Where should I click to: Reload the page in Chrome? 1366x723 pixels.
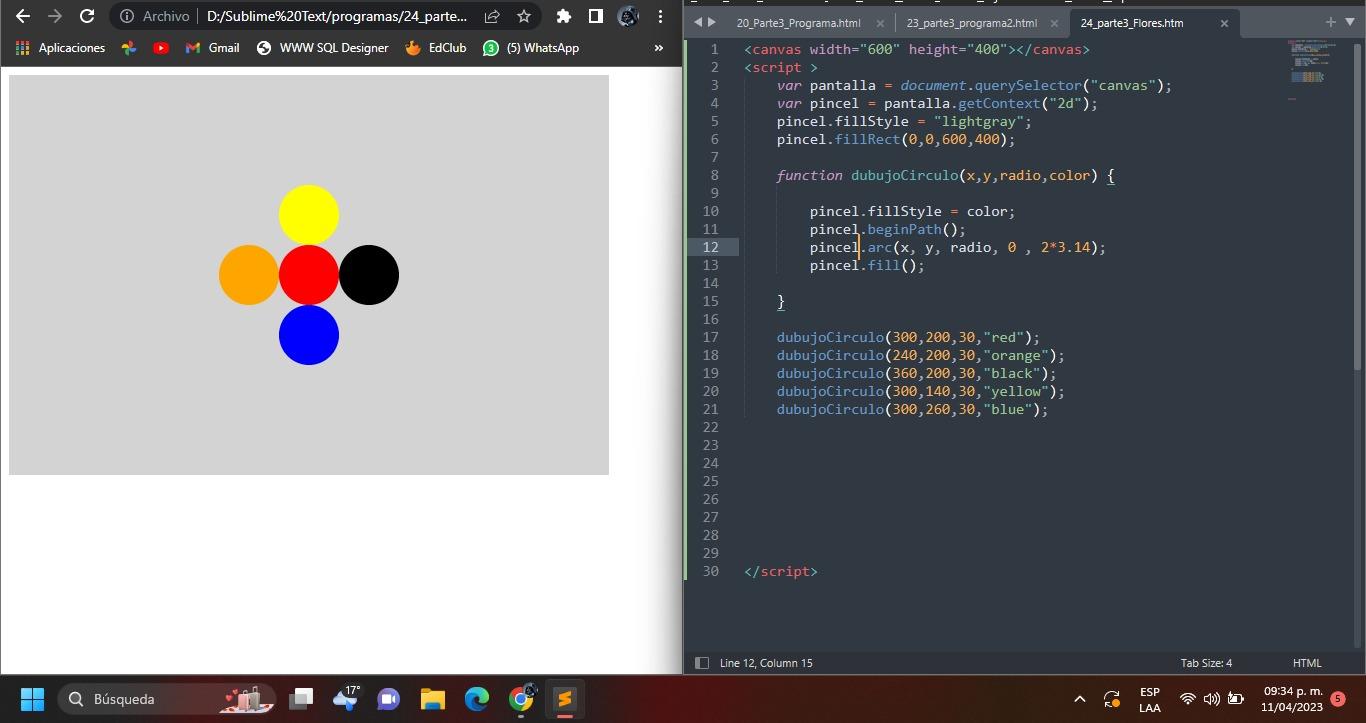coord(87,16)
